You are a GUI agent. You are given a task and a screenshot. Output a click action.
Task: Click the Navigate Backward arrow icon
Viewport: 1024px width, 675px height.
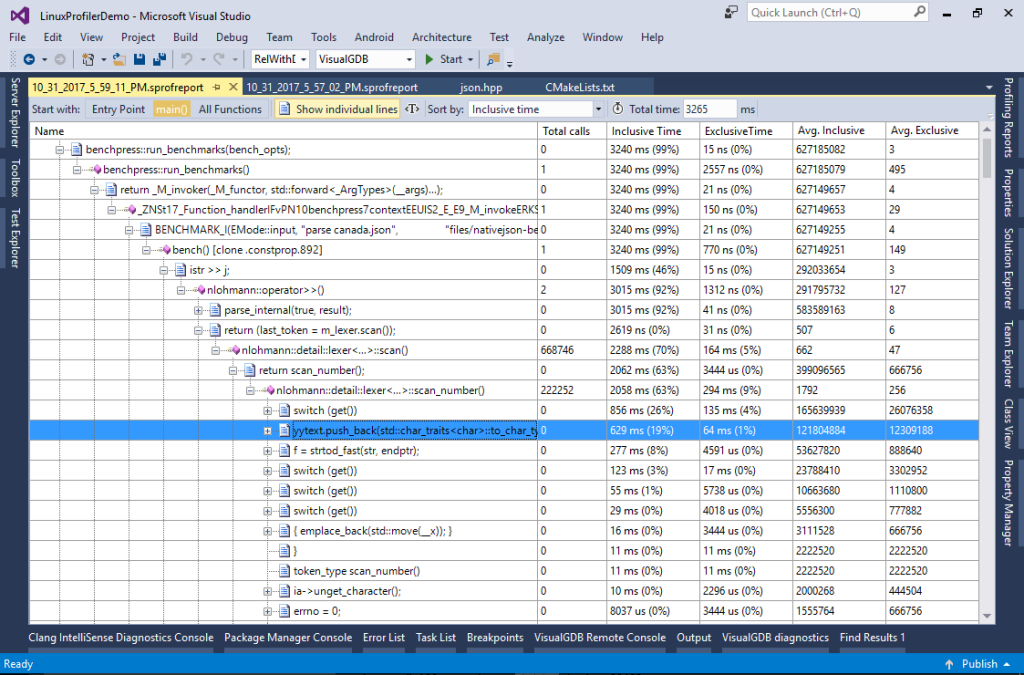coord(30,59)
